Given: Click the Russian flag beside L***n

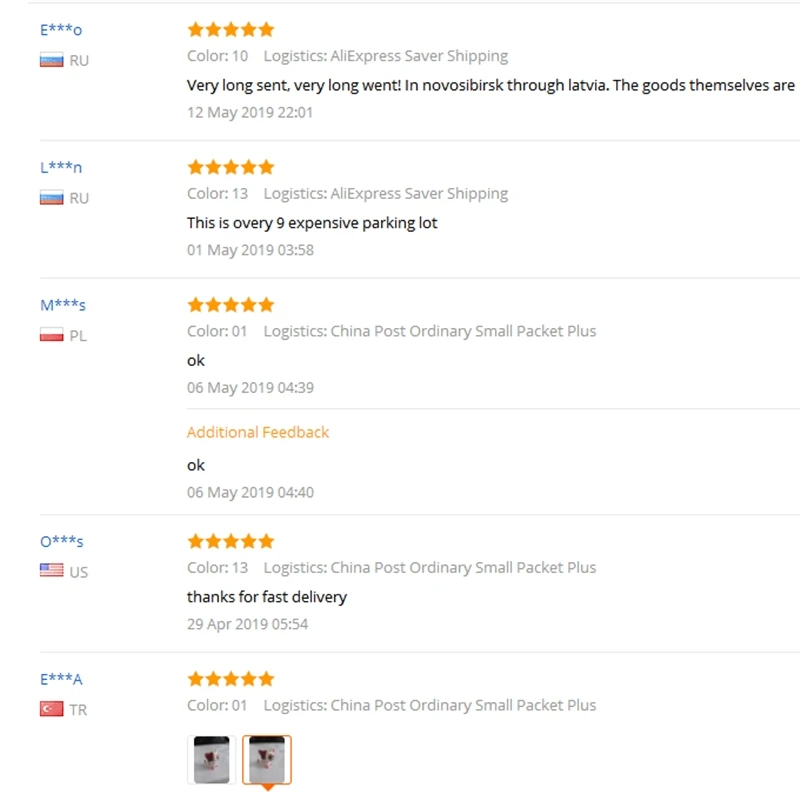Looking at the screenshot, I should click(x=51, y=198).
